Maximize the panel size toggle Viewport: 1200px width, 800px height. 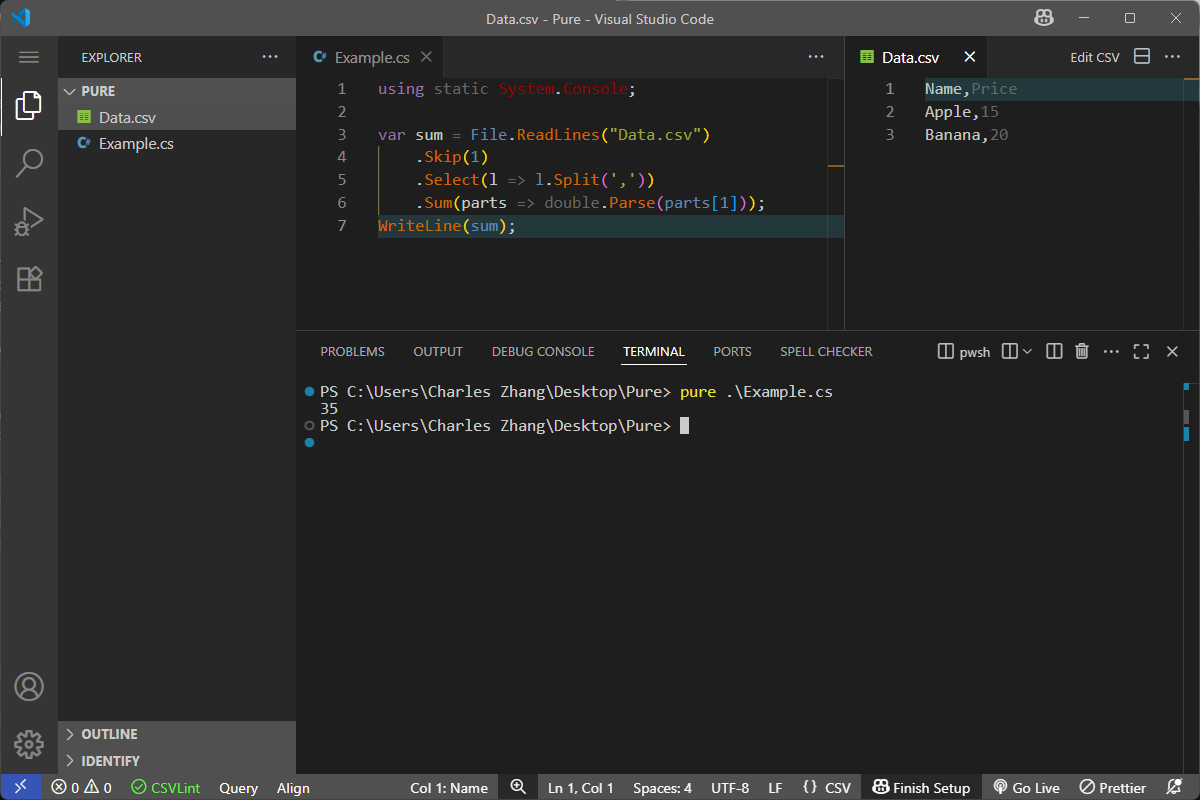(x=1141, y=351)
